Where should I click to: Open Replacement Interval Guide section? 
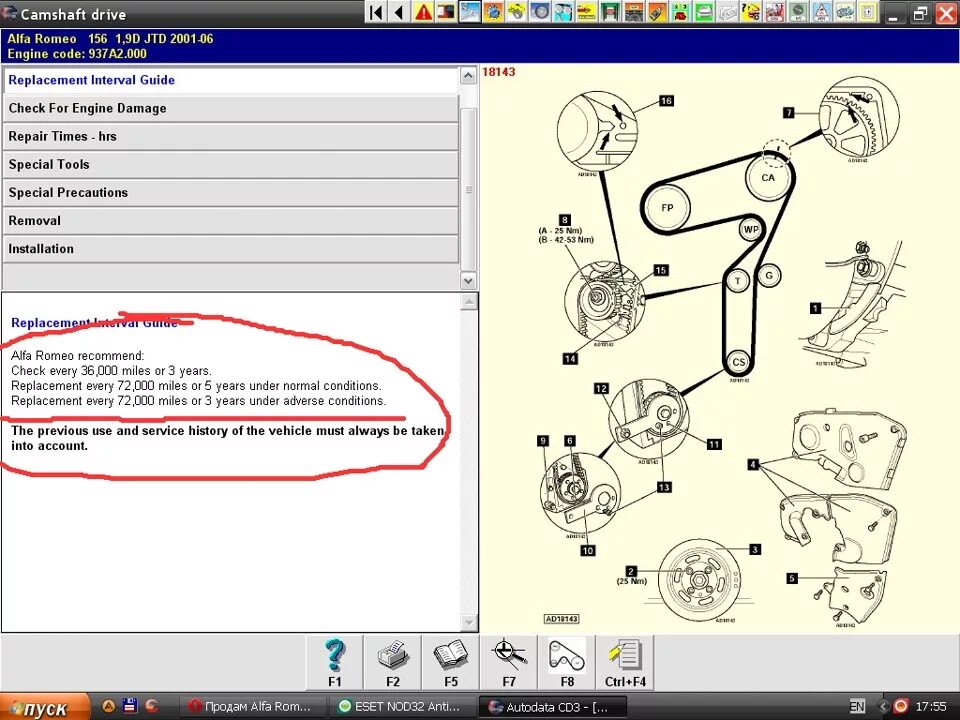click(x=231, y=80)
